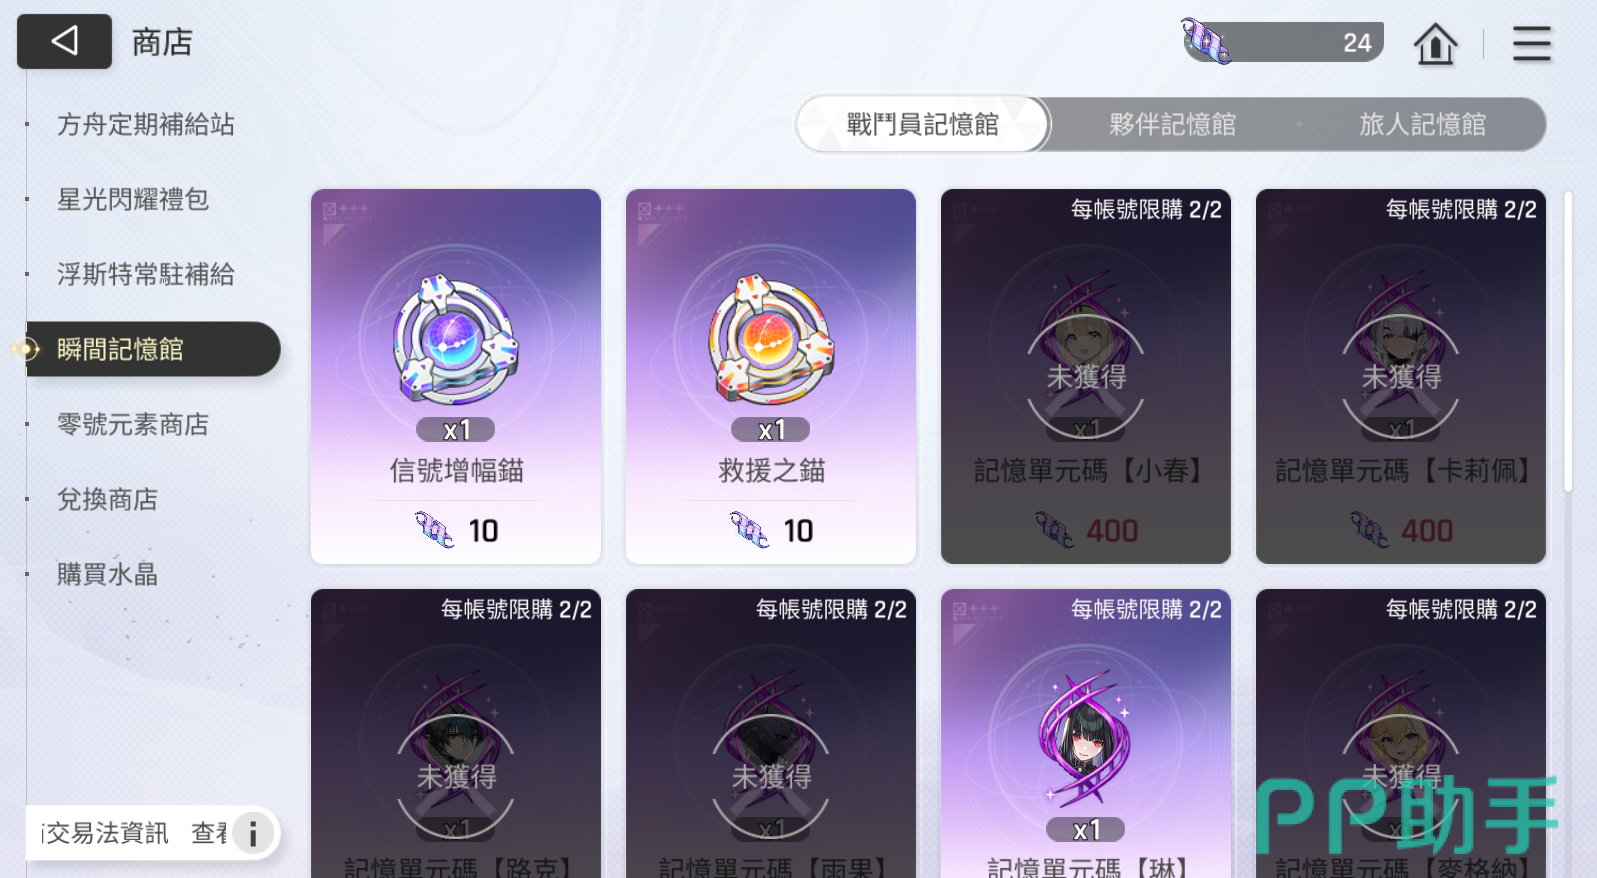The height and width of the screenshot is (878, 1597).
Task: Click the 小春 memory unit card
Action: (1086, 376)
